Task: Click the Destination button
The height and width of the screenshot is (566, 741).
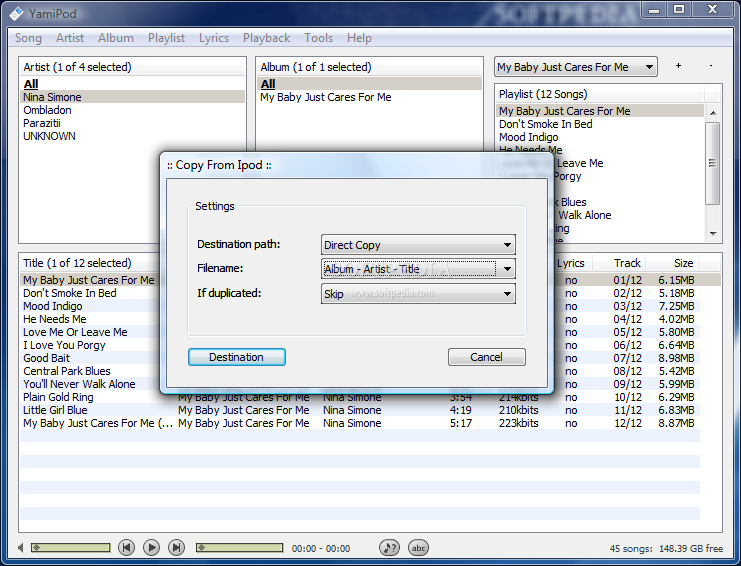Action: [x=237, y=357]
